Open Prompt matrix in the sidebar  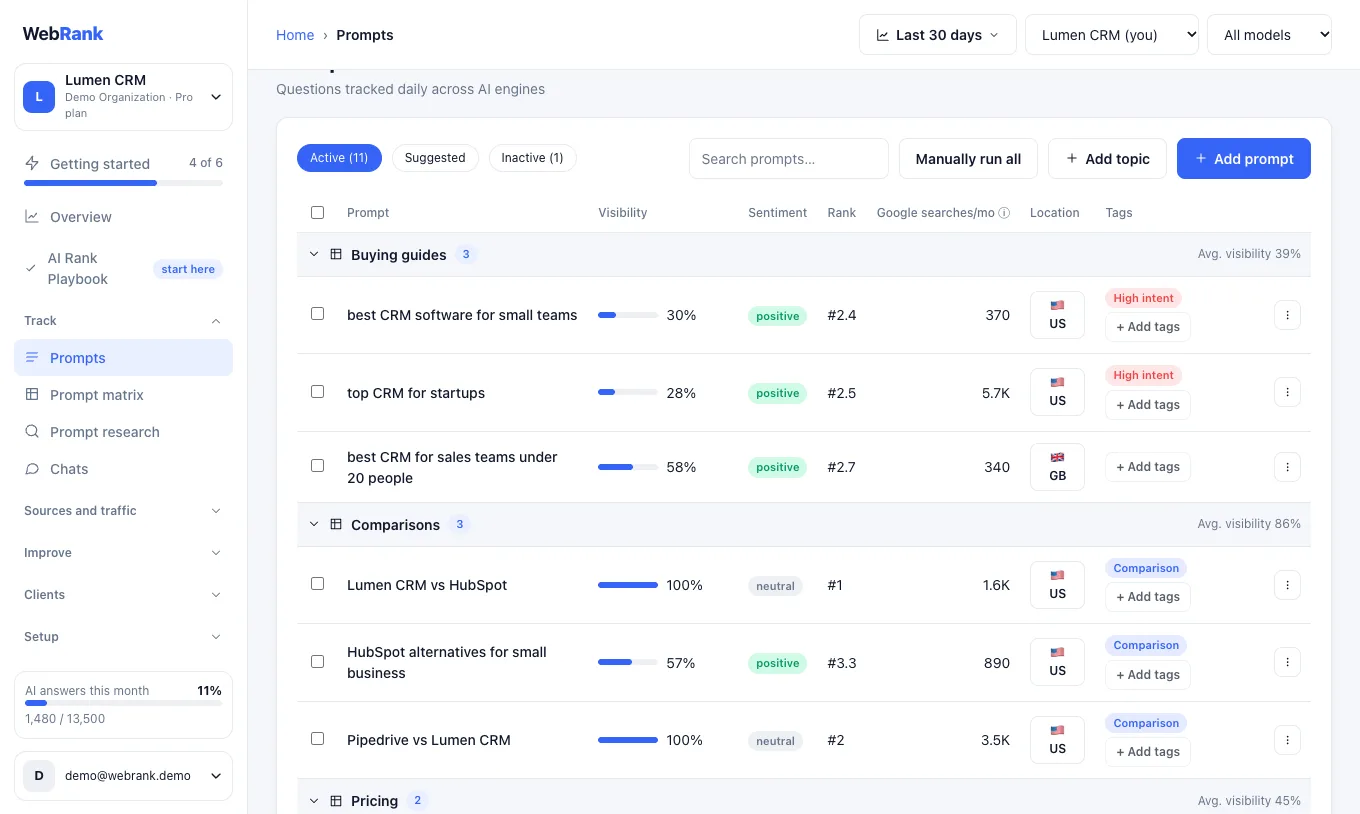123,395
